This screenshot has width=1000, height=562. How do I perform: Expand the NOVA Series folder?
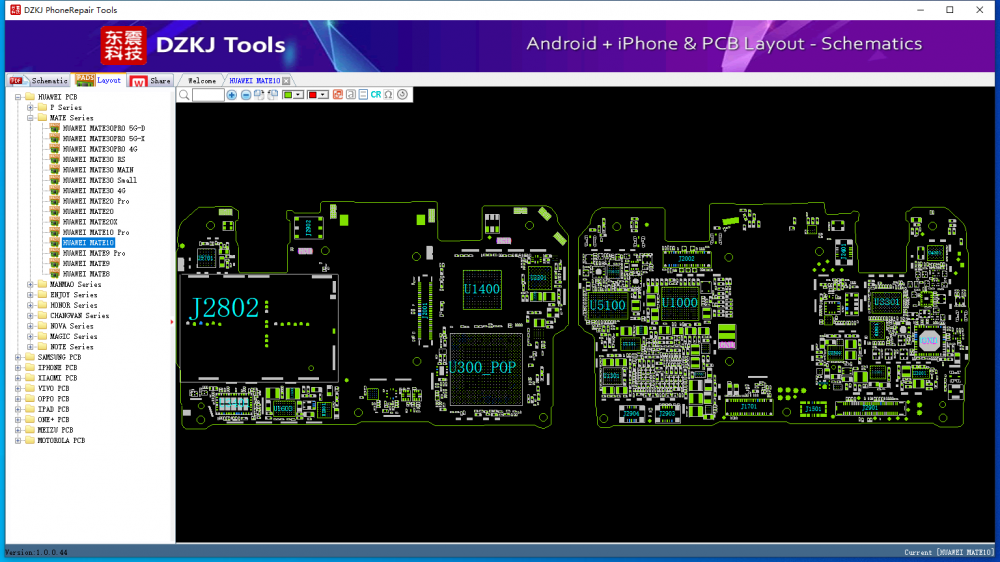tap(30, 326)
